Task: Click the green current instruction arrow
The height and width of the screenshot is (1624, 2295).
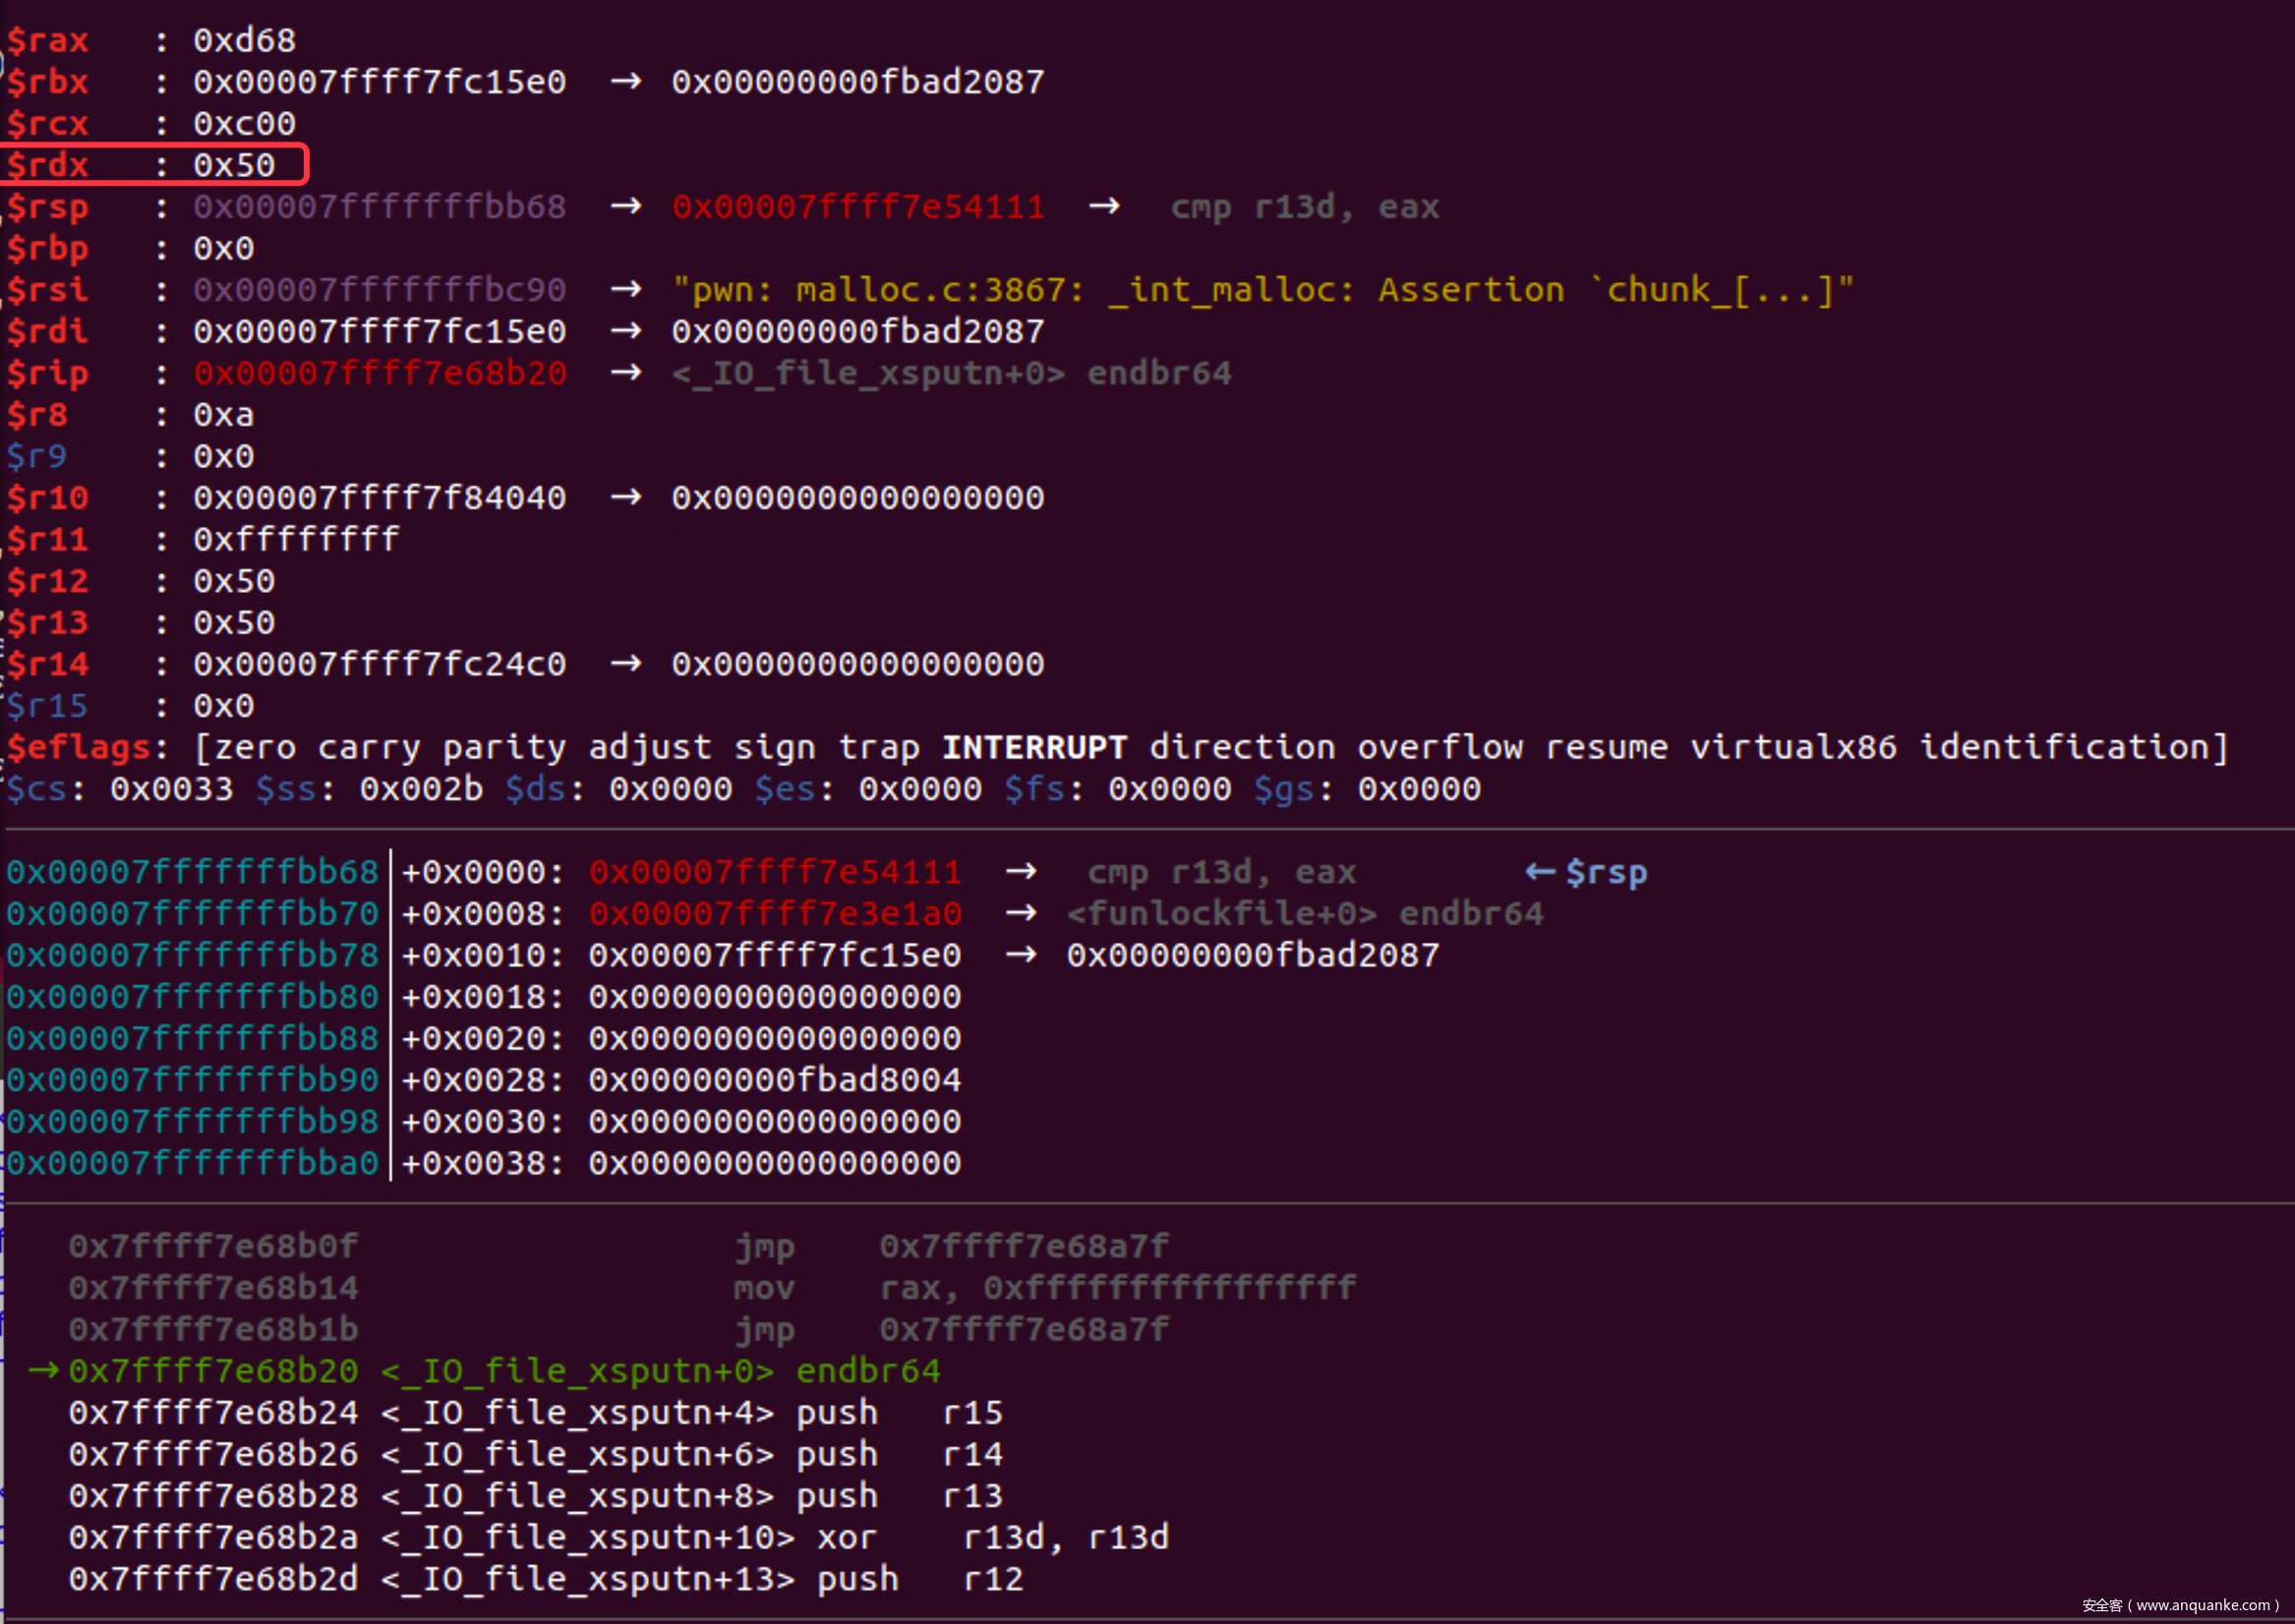Action: [43, 1370]
